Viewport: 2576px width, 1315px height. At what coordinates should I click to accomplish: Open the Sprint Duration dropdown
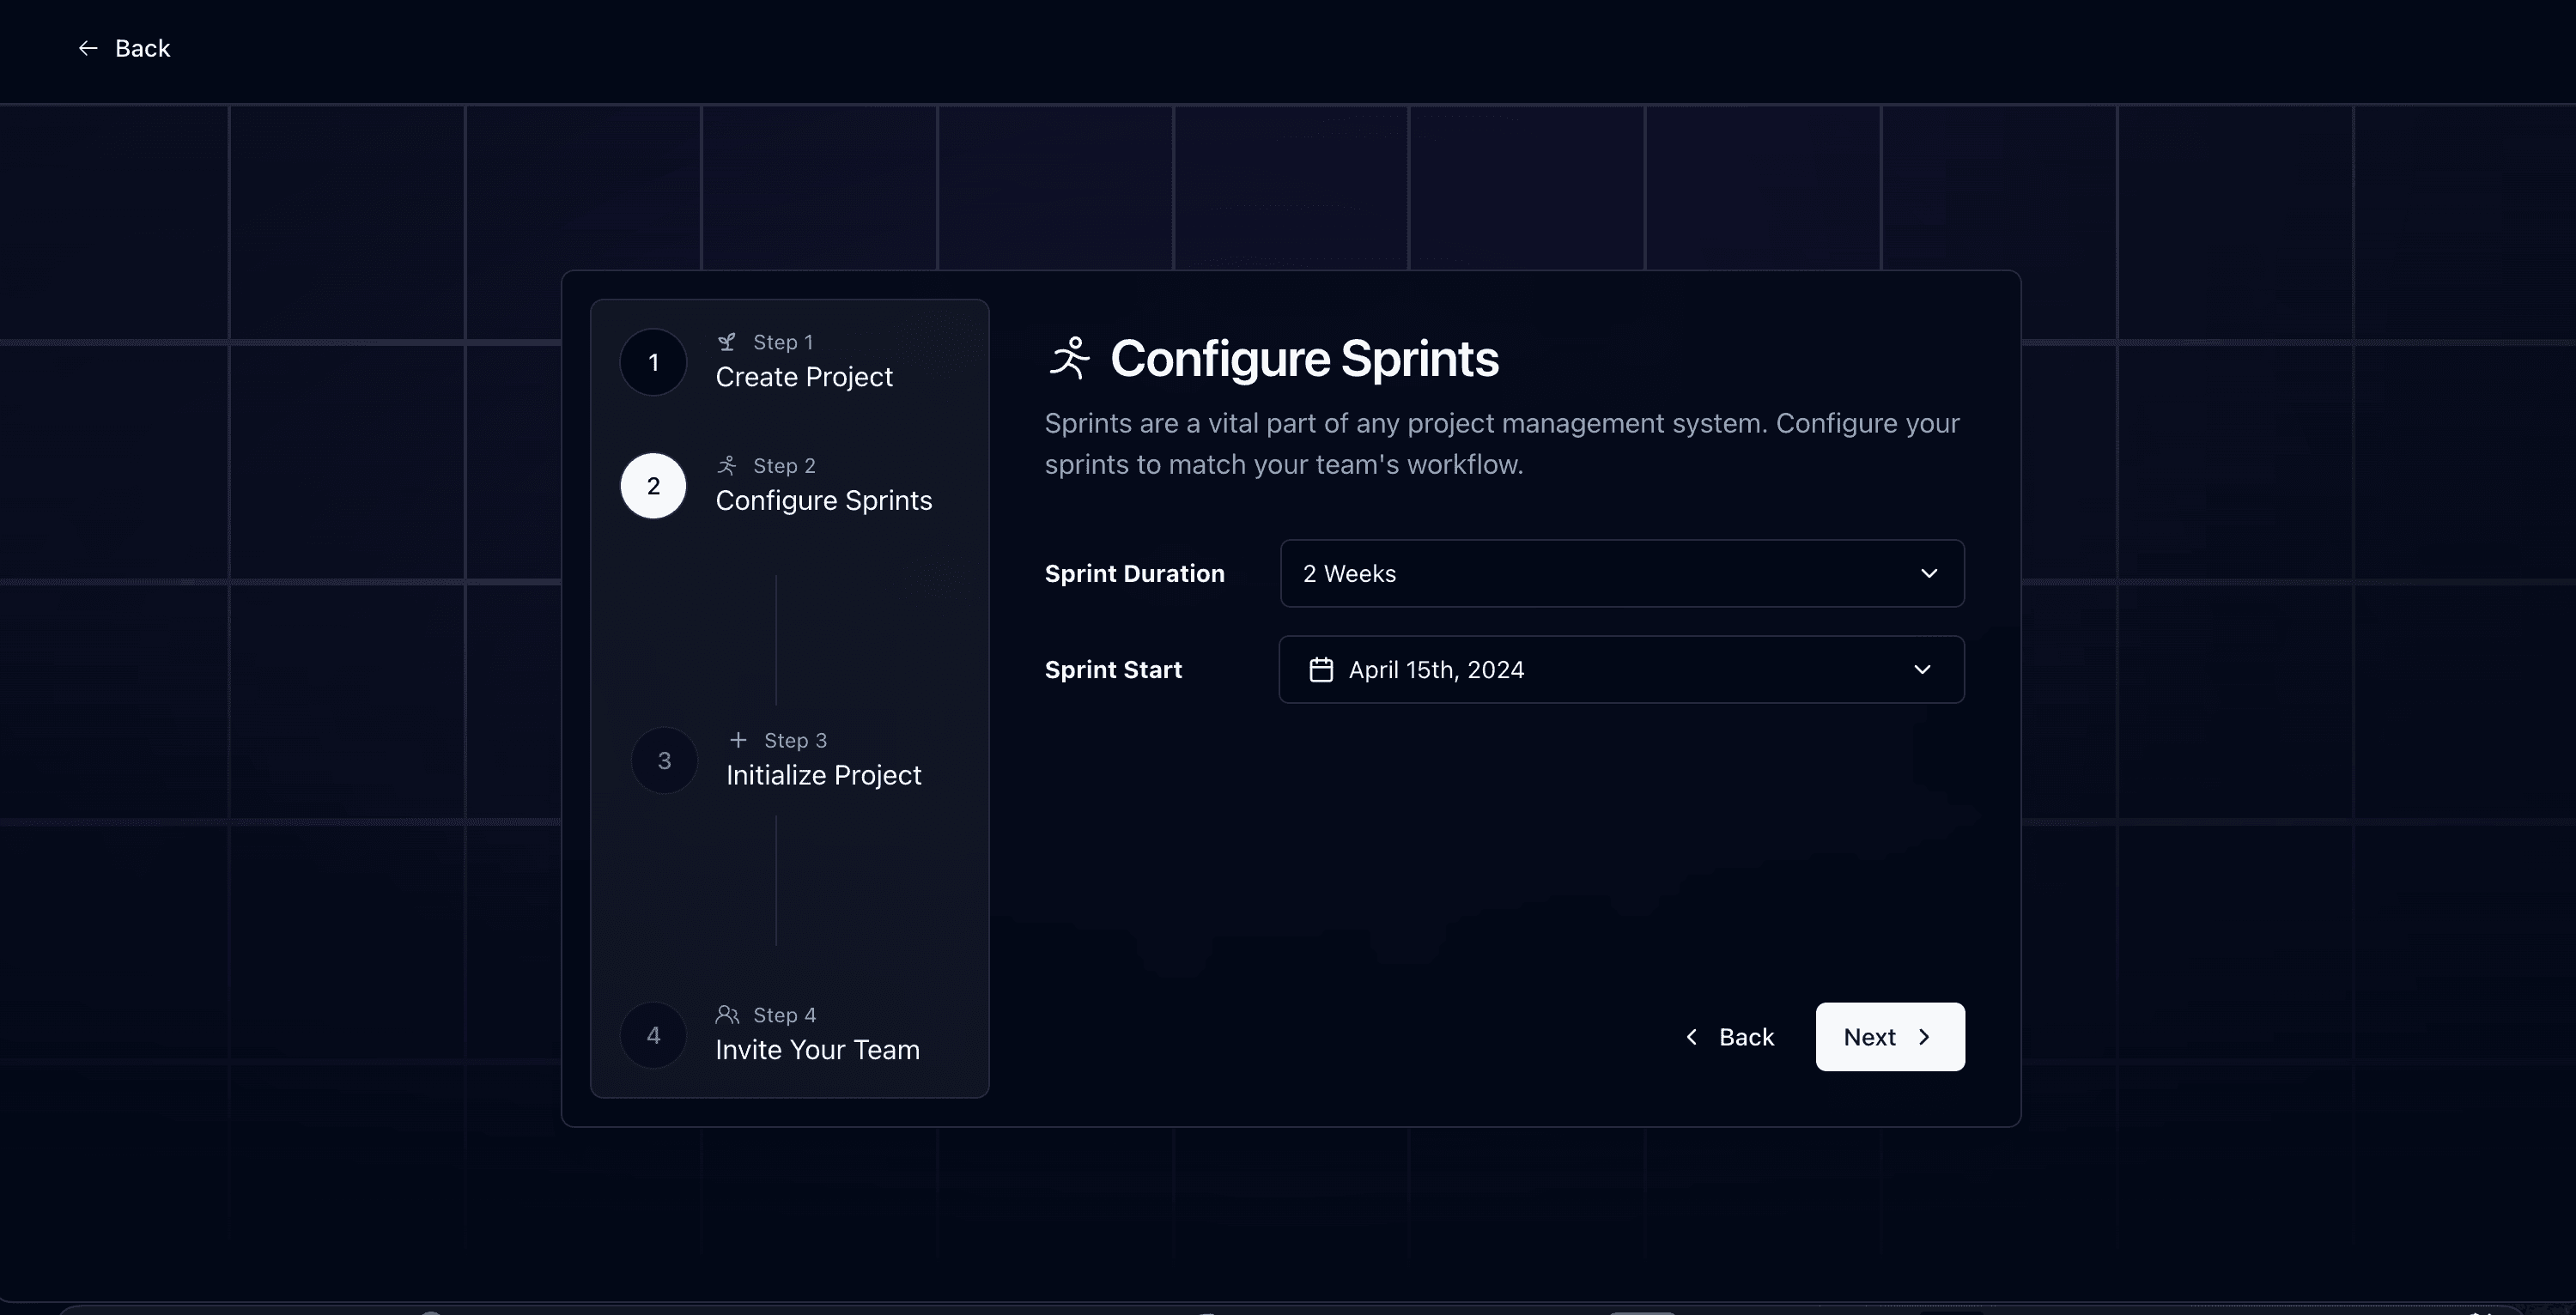pos(1622,574)
